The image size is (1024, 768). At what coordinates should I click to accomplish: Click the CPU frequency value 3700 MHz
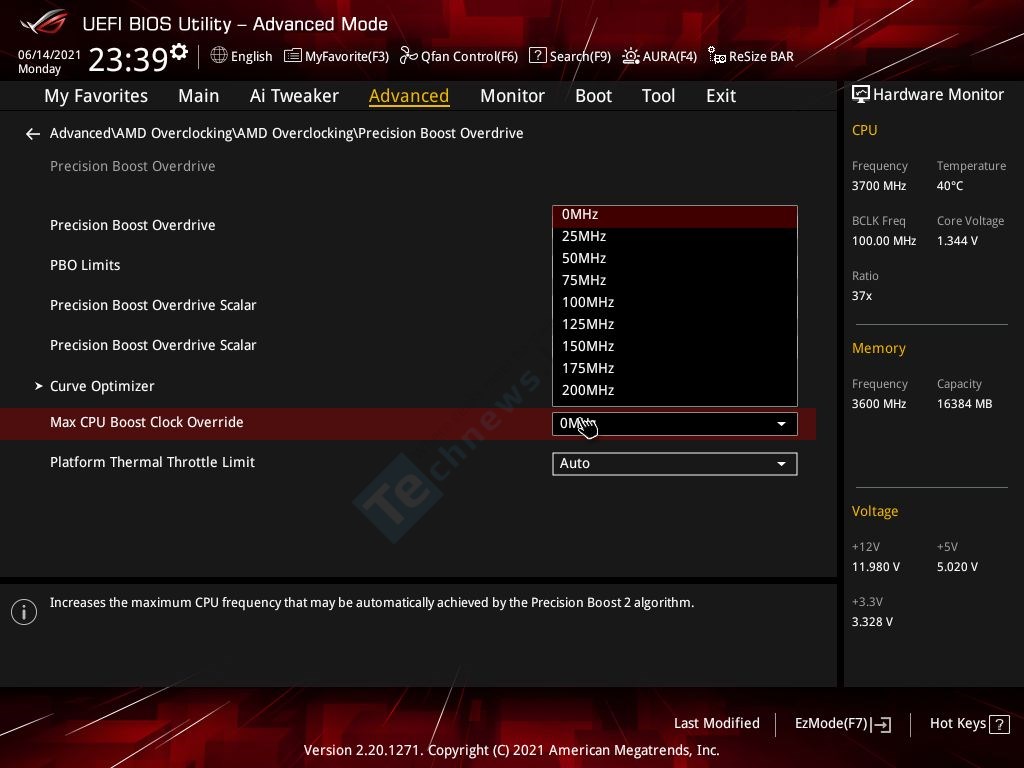tap(878, 186)
